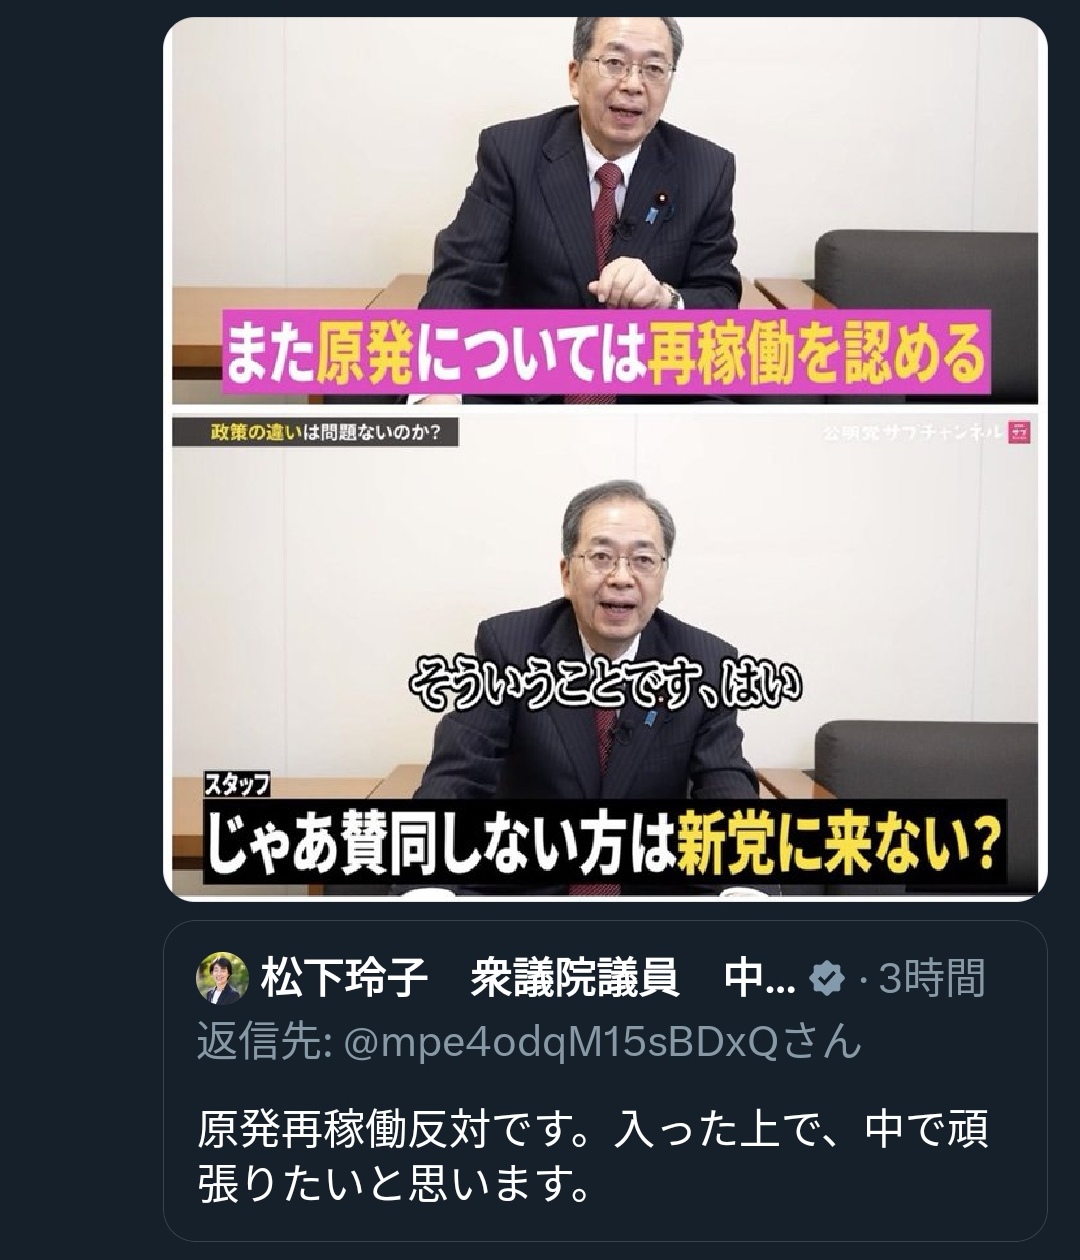This screenshot has width=1080, height=1260.
Task: Open the bottom video frame image
Action: pos(605,656)
